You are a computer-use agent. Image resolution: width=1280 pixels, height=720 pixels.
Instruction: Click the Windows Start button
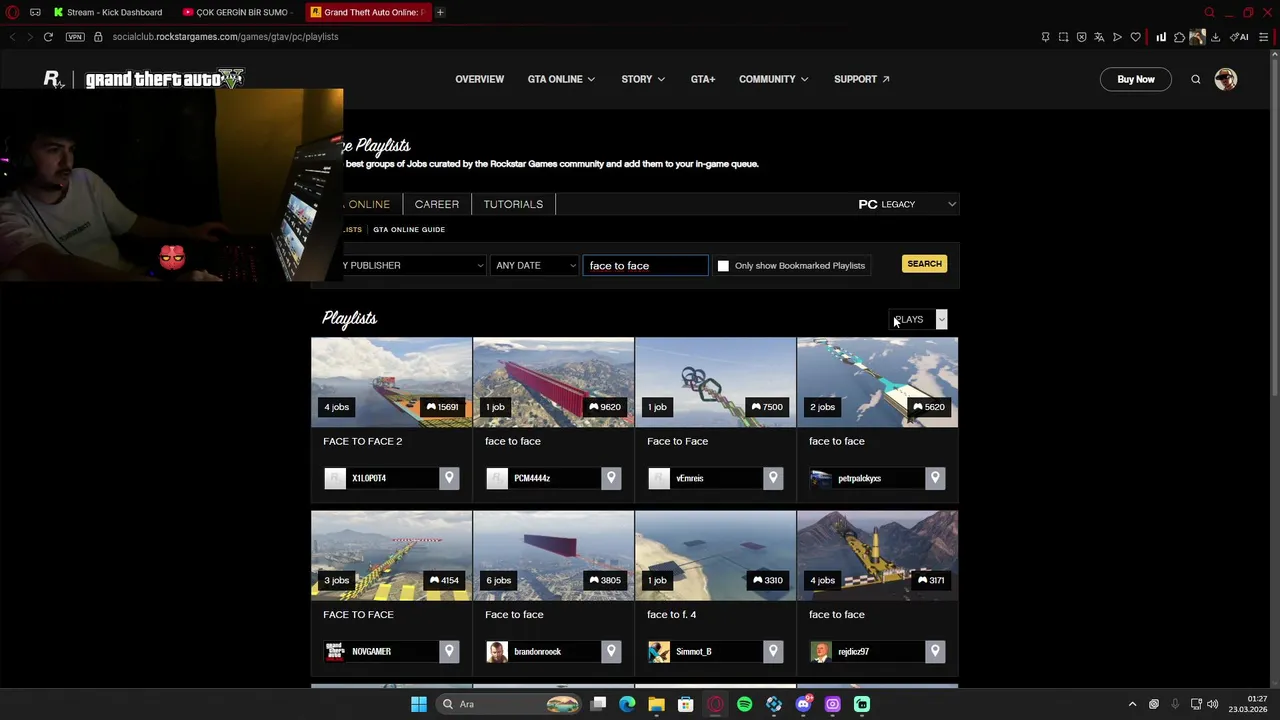(419, 704)
